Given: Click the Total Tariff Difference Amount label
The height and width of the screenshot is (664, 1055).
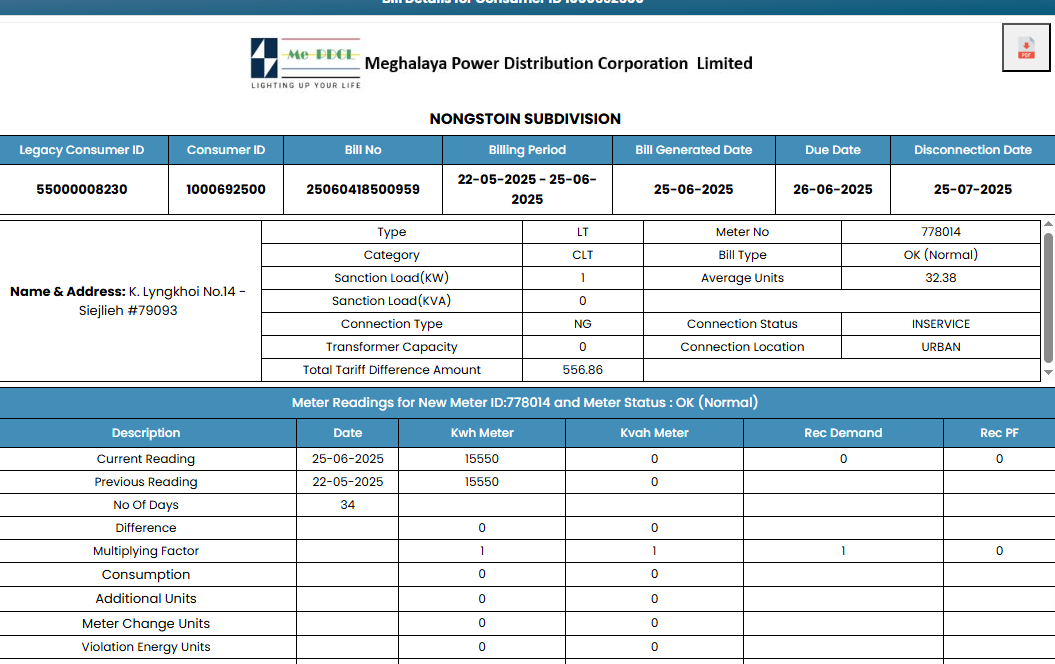Looking at the screenshot, I should (392, 370).
